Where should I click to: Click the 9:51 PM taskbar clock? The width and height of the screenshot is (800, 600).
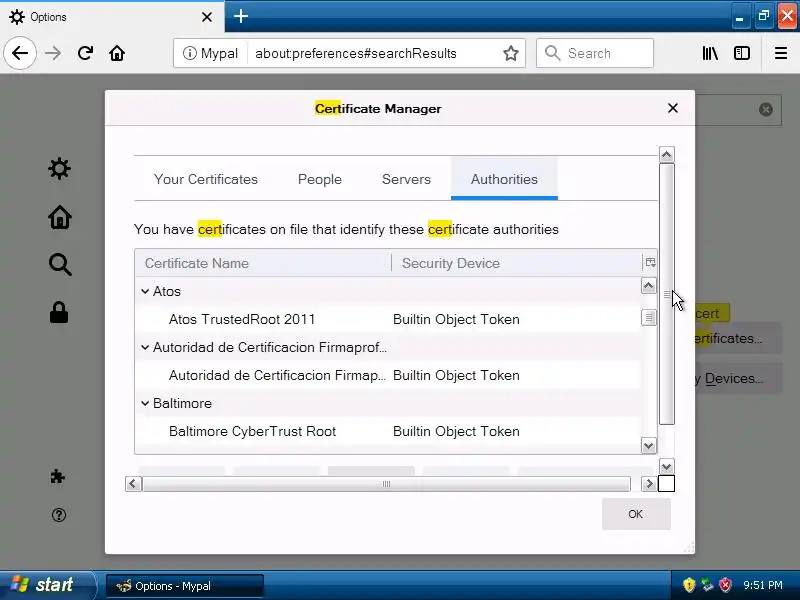click(763, 585)
